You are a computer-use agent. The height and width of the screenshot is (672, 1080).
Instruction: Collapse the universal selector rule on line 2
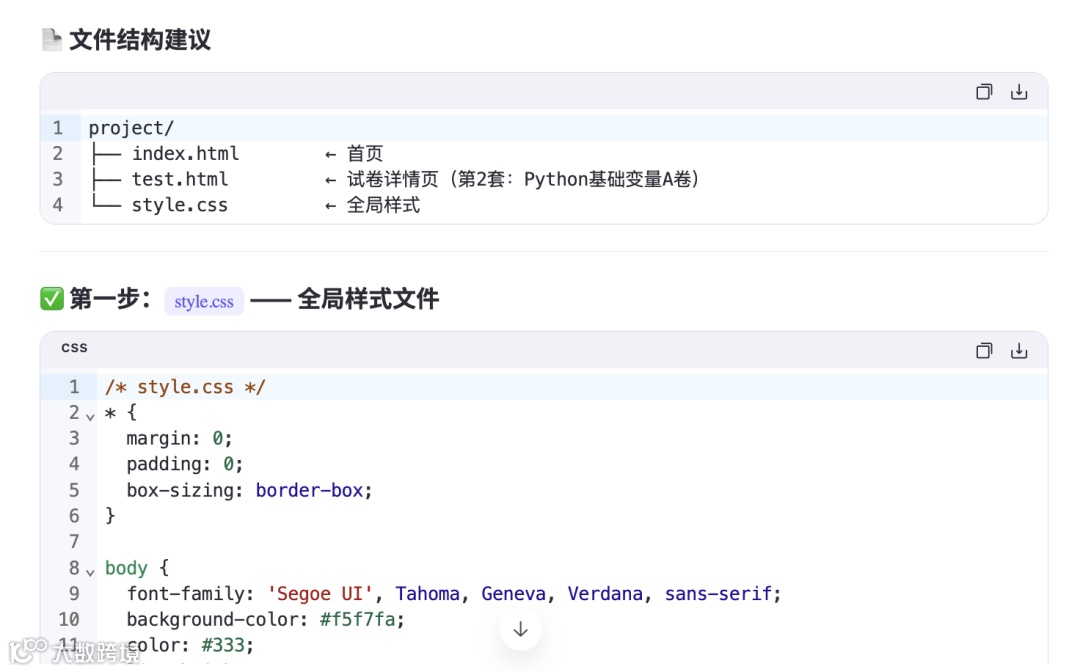90,417
